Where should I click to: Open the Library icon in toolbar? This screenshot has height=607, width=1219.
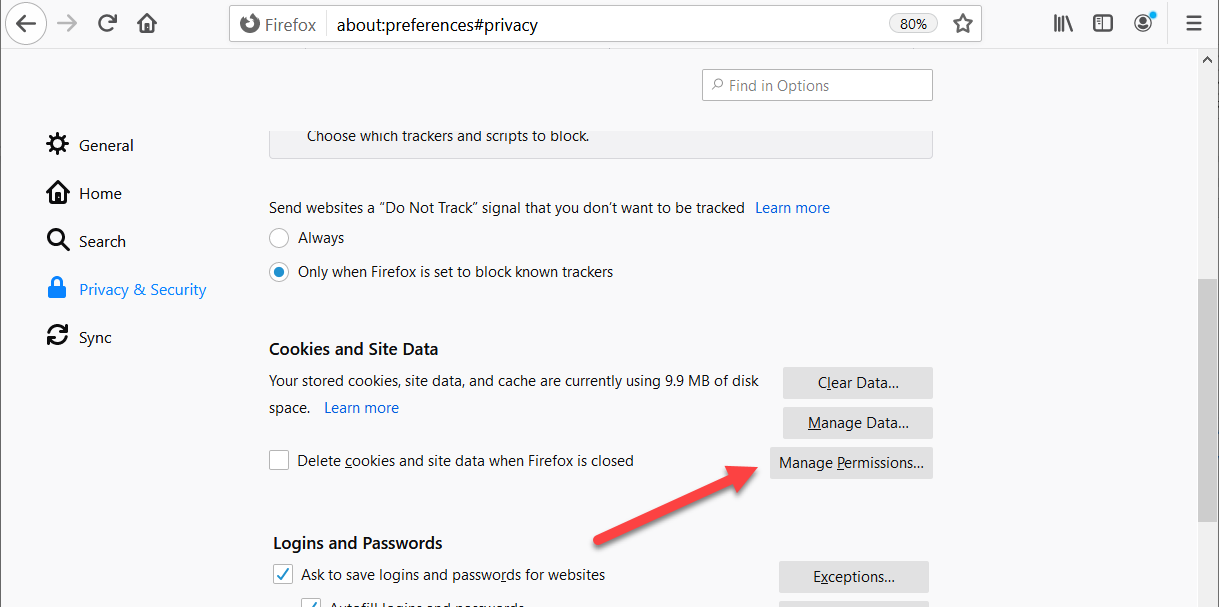coord(1063,24)
